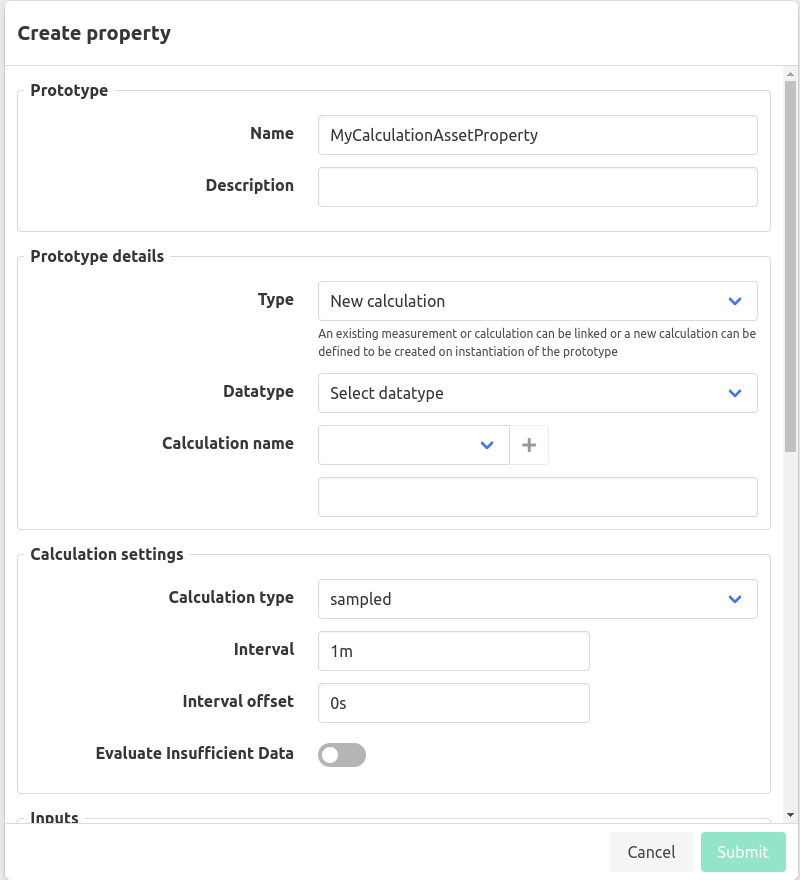Click the help text about linking existing measurement
This screenshot has height=880, width=800.
537,342
